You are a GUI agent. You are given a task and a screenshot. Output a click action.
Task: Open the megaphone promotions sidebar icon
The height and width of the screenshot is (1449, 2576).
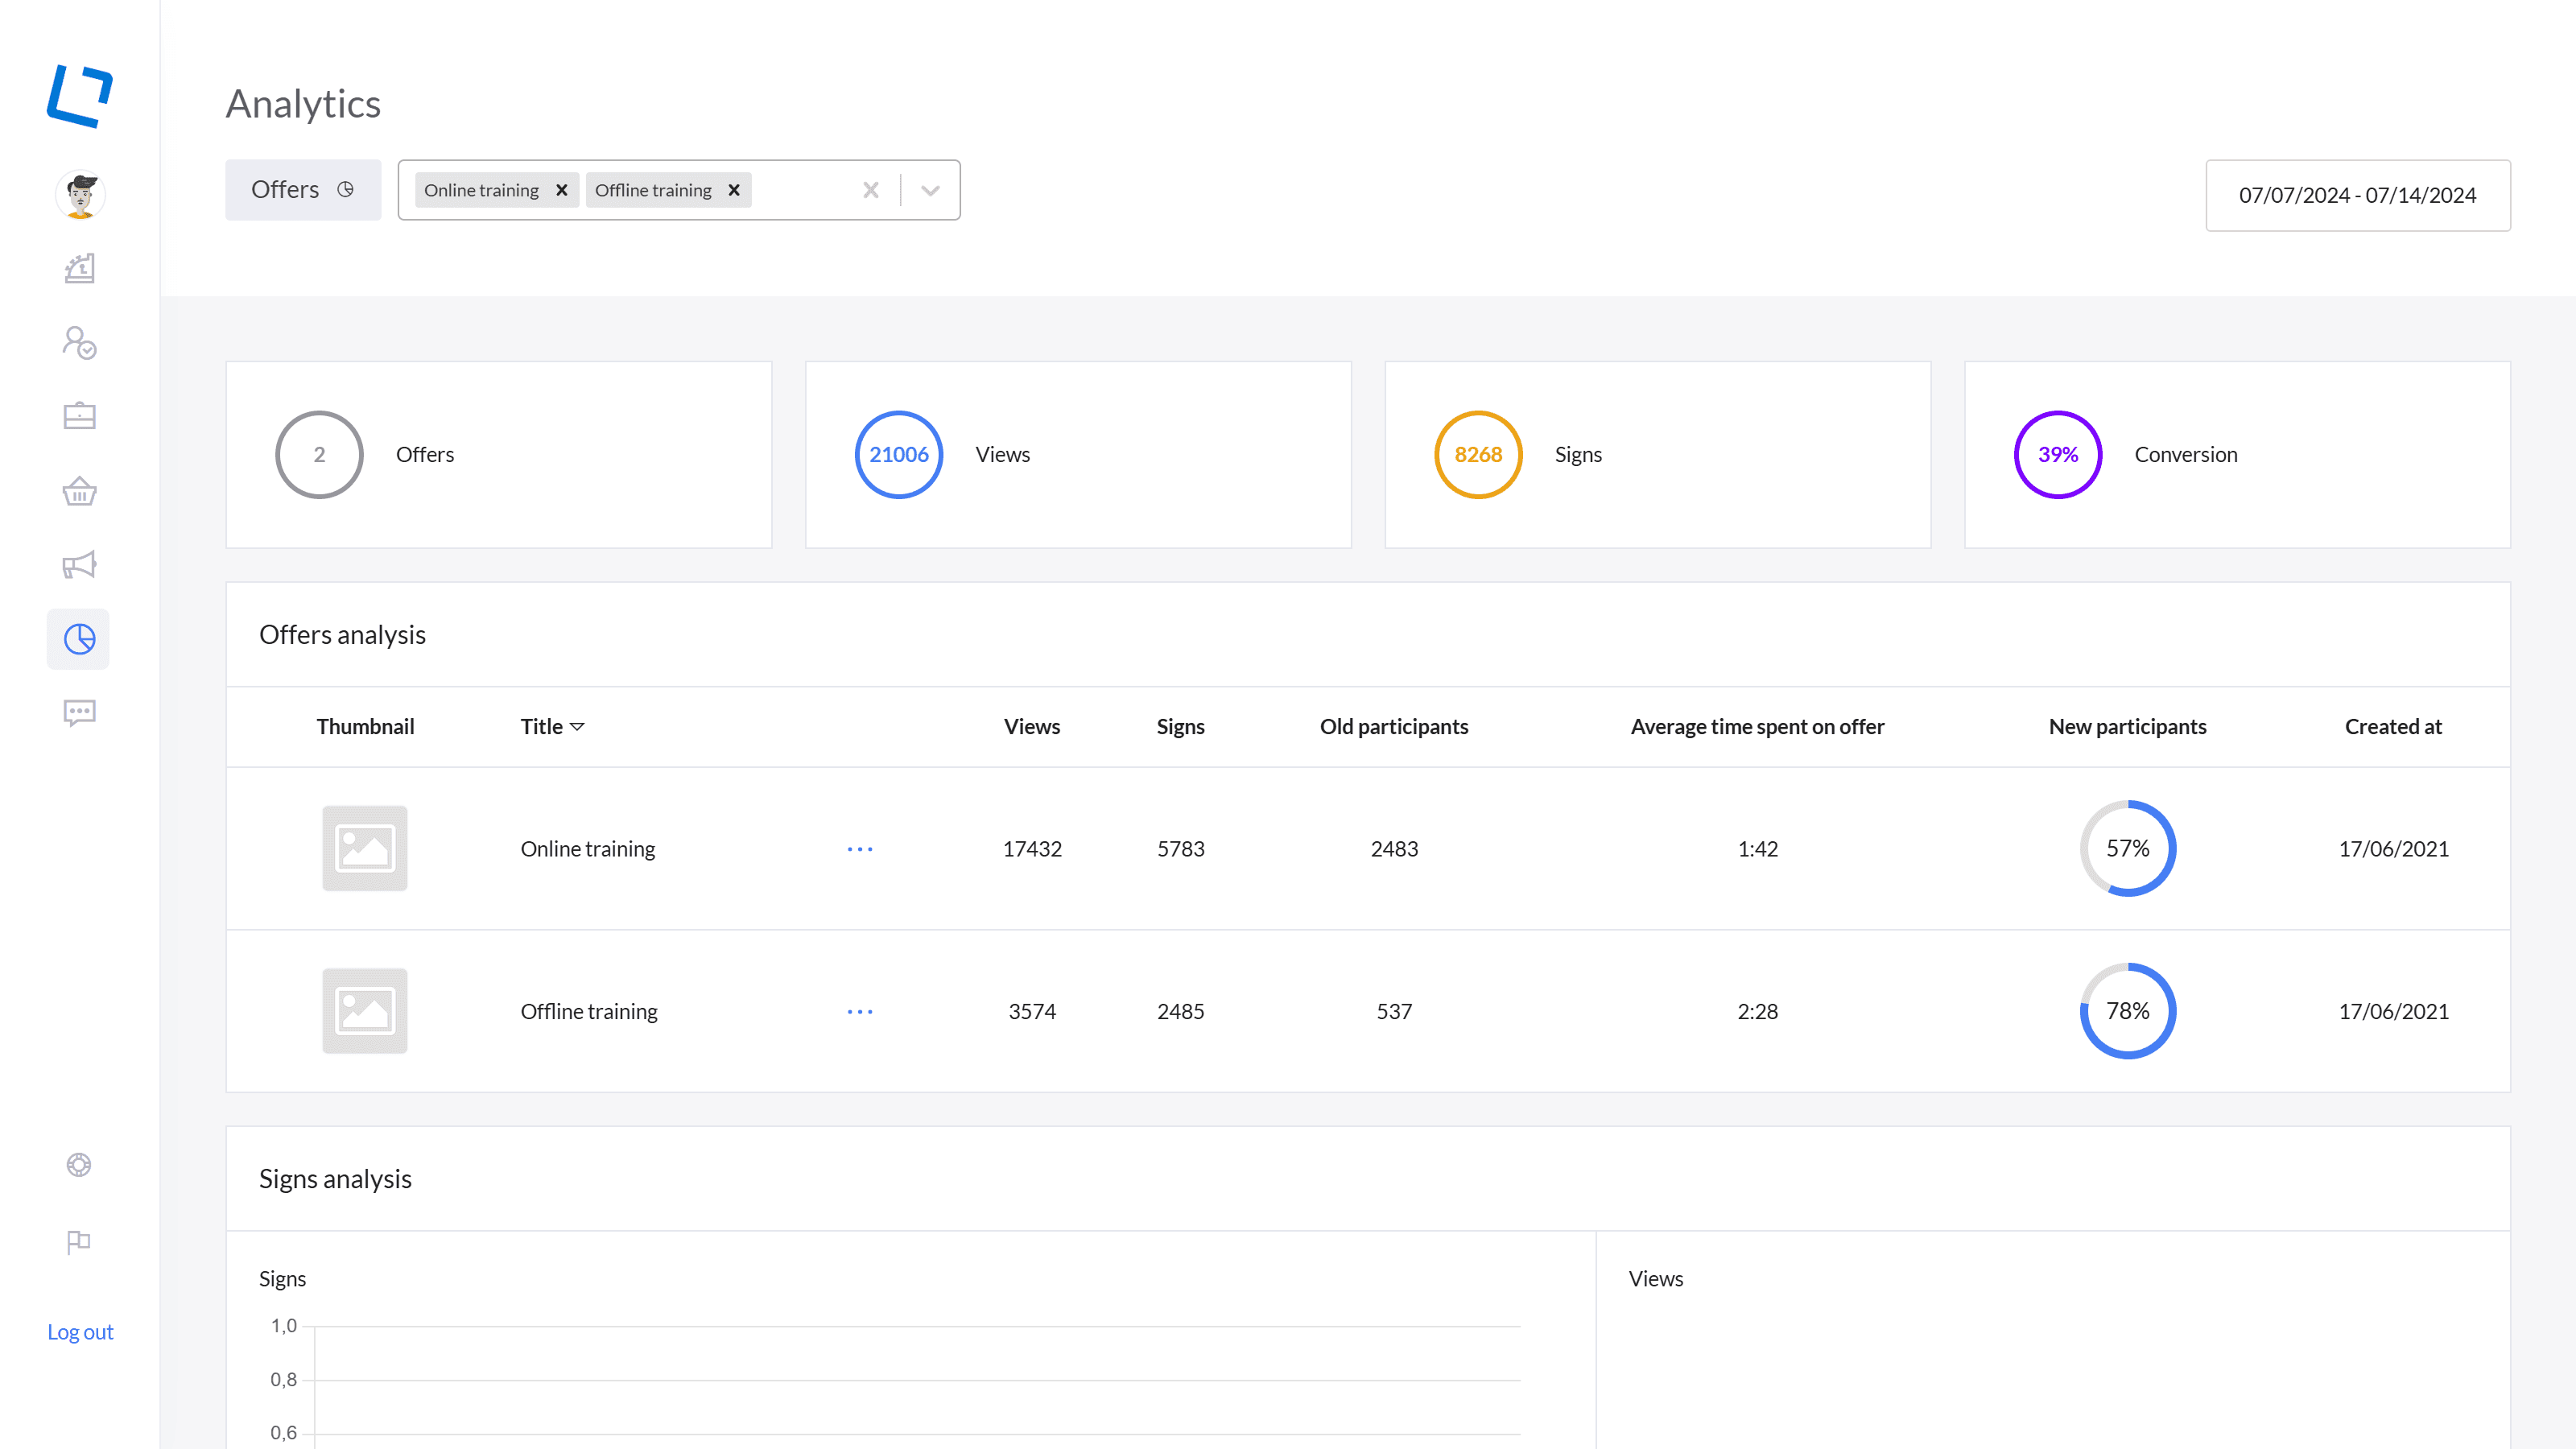click(x=80, y=565)
